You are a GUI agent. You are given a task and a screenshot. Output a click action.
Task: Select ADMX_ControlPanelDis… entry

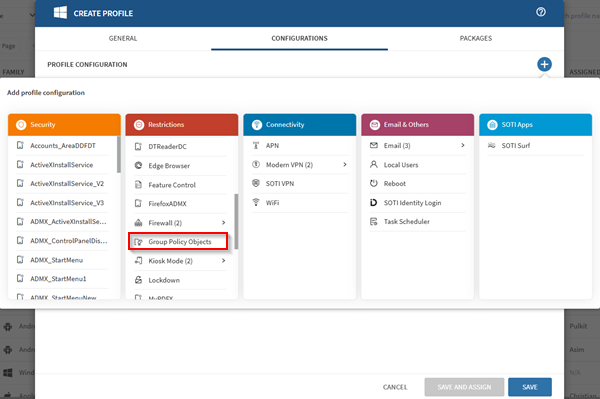62,241
